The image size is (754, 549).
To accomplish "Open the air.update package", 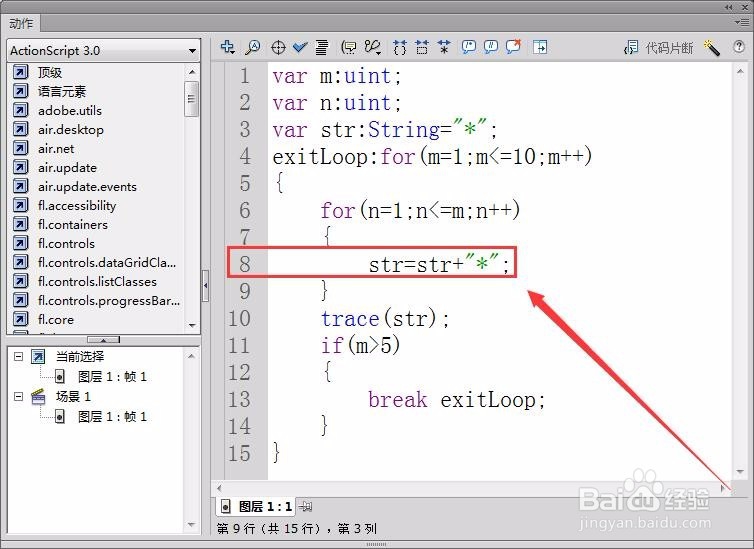I will click(67, 168).
